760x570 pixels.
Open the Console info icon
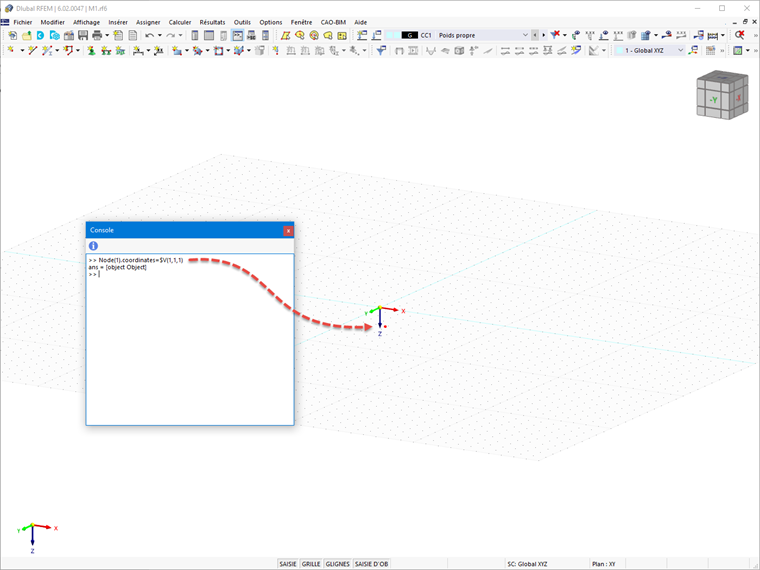coord(94,246)
